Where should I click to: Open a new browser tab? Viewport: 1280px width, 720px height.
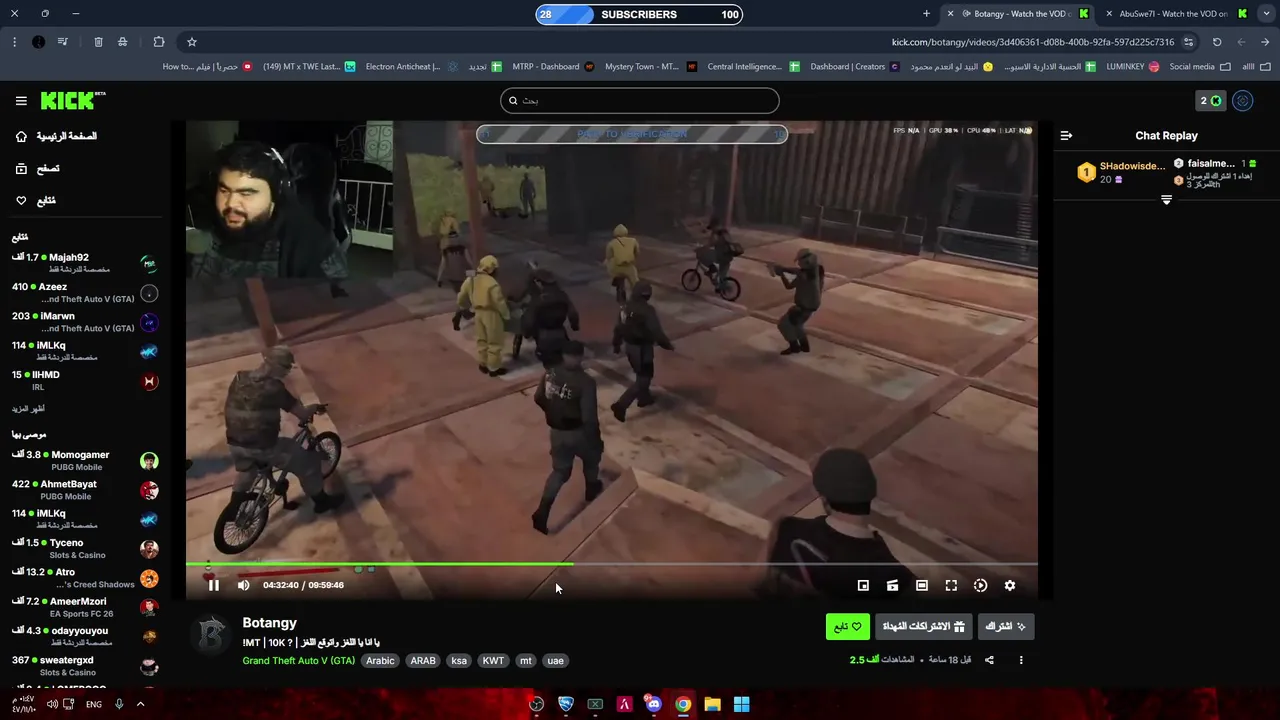(x=926, y=14)
